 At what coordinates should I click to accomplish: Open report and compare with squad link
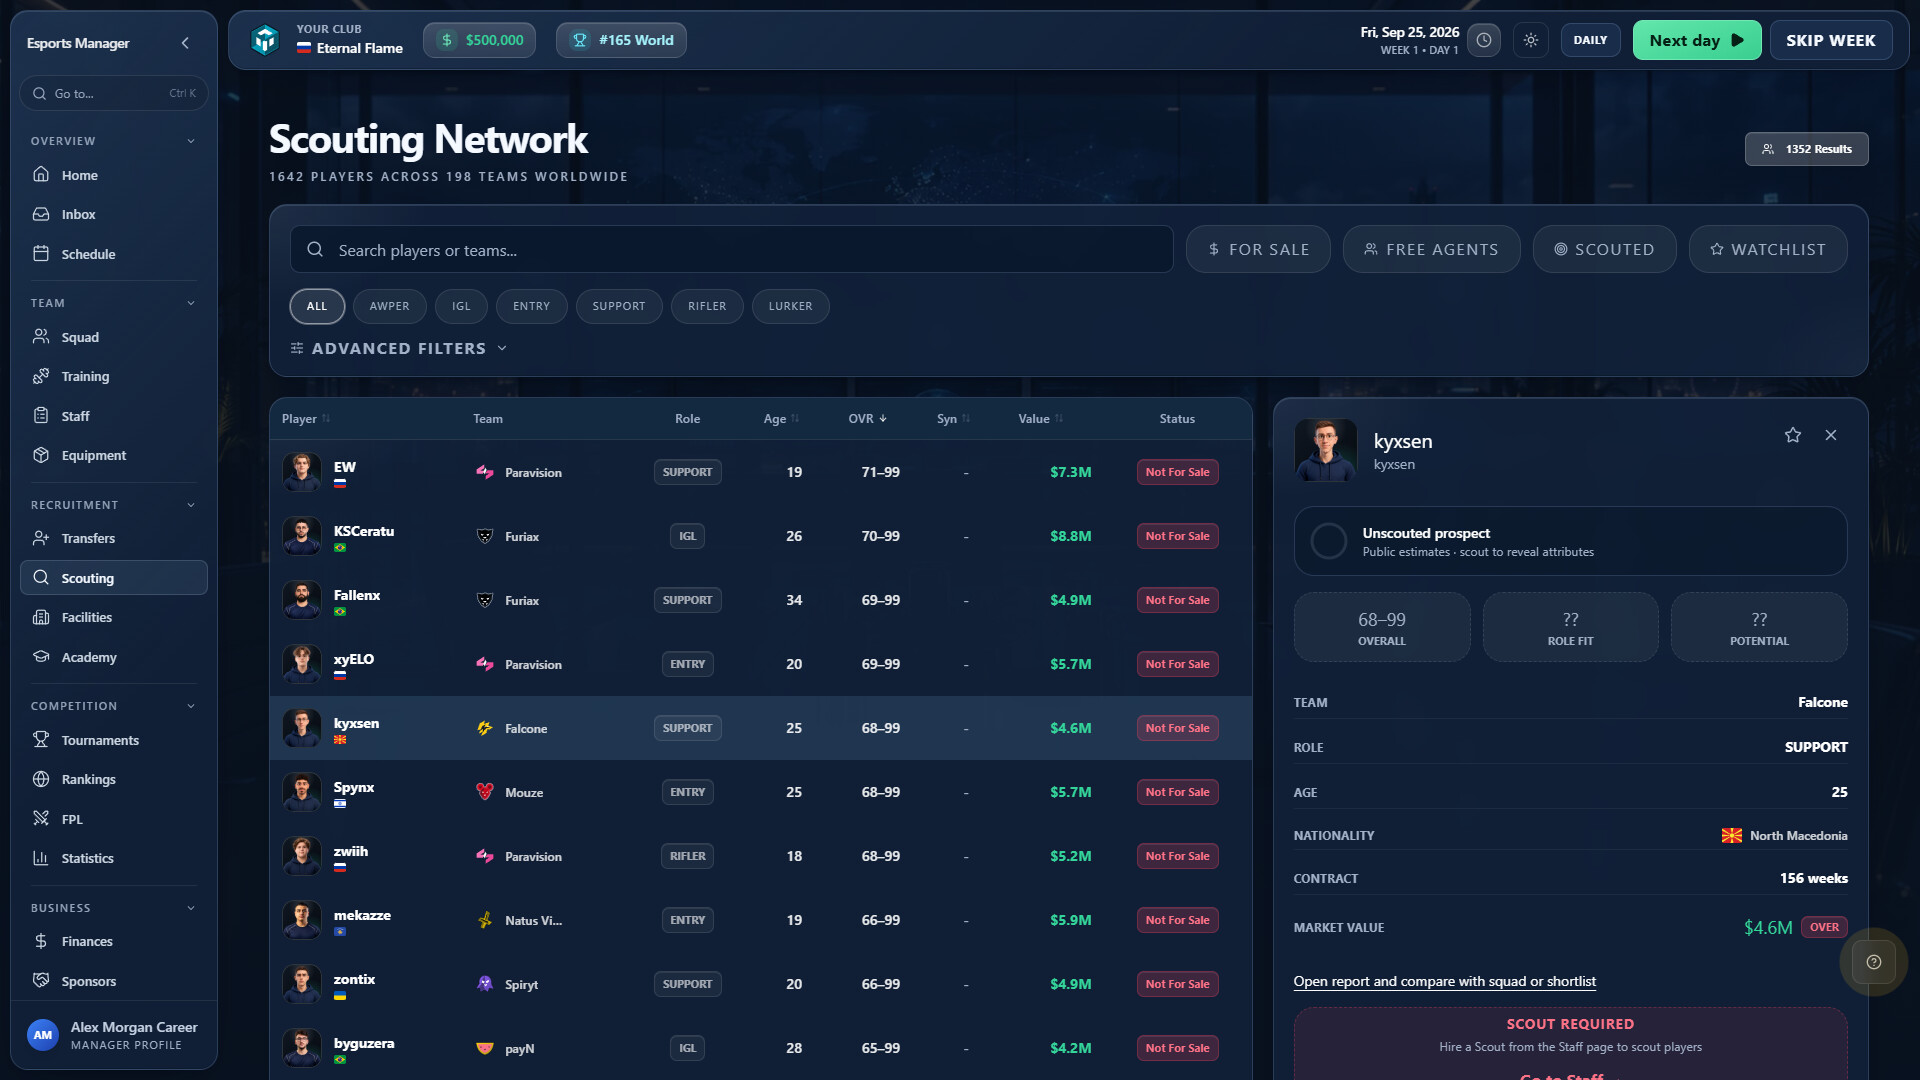pyautogui.click(x=1444, y=981)
